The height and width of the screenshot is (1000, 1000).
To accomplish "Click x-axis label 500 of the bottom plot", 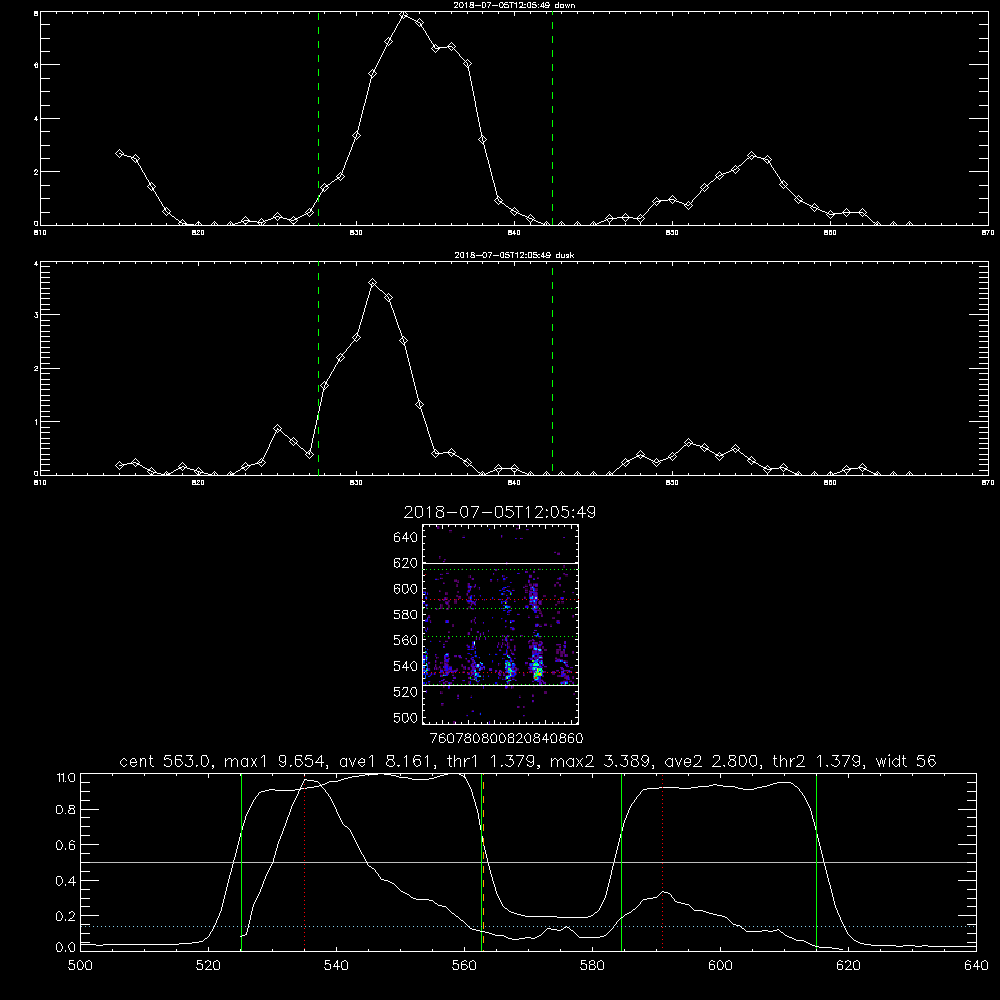I will click(x=80, y=966).
